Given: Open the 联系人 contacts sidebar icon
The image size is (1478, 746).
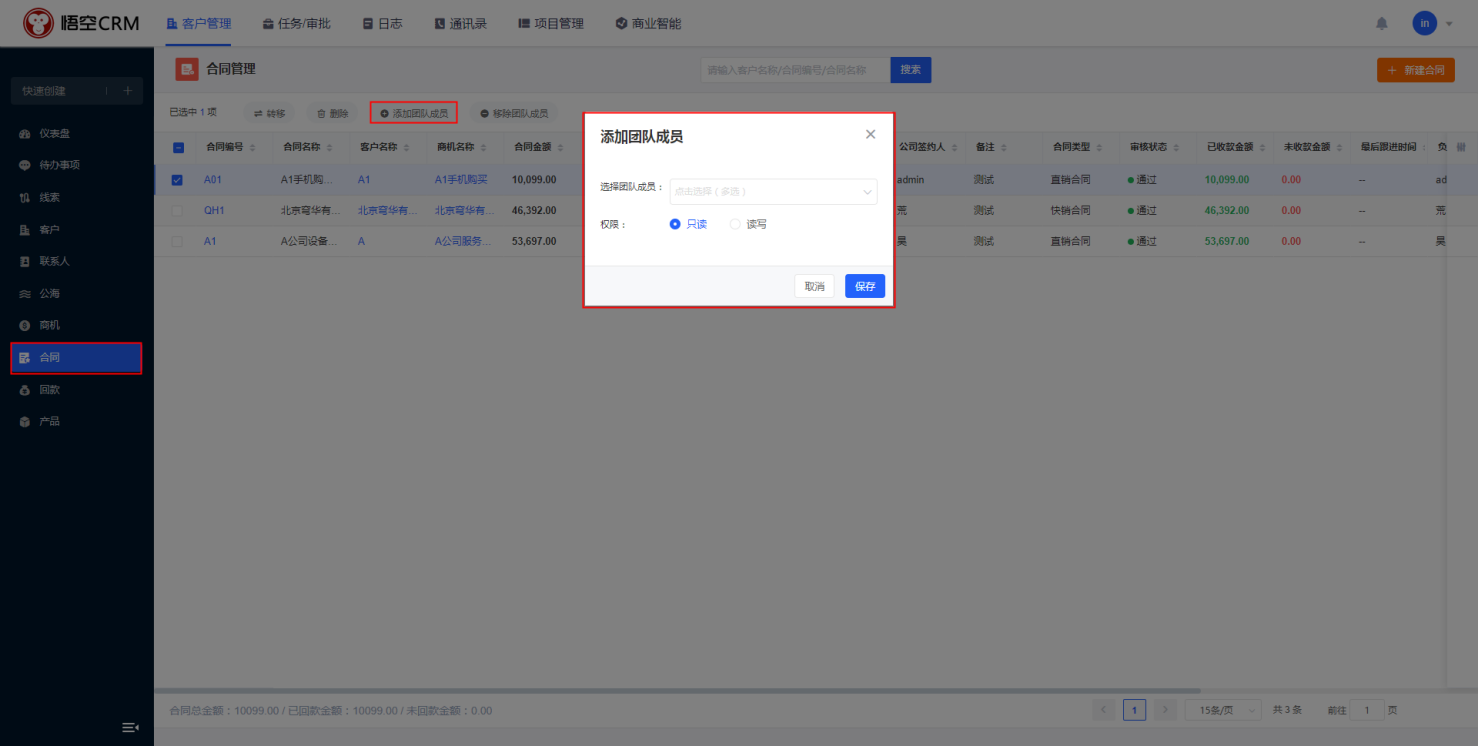Looking at the screenshot, I should (25, 262).
